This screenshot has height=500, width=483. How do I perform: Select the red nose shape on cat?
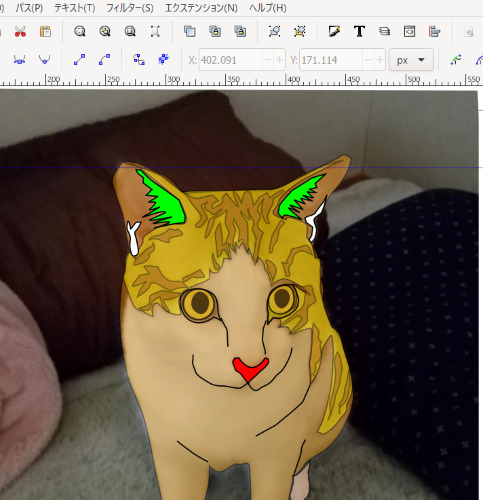pyautogui.click(x=250, y=369)
